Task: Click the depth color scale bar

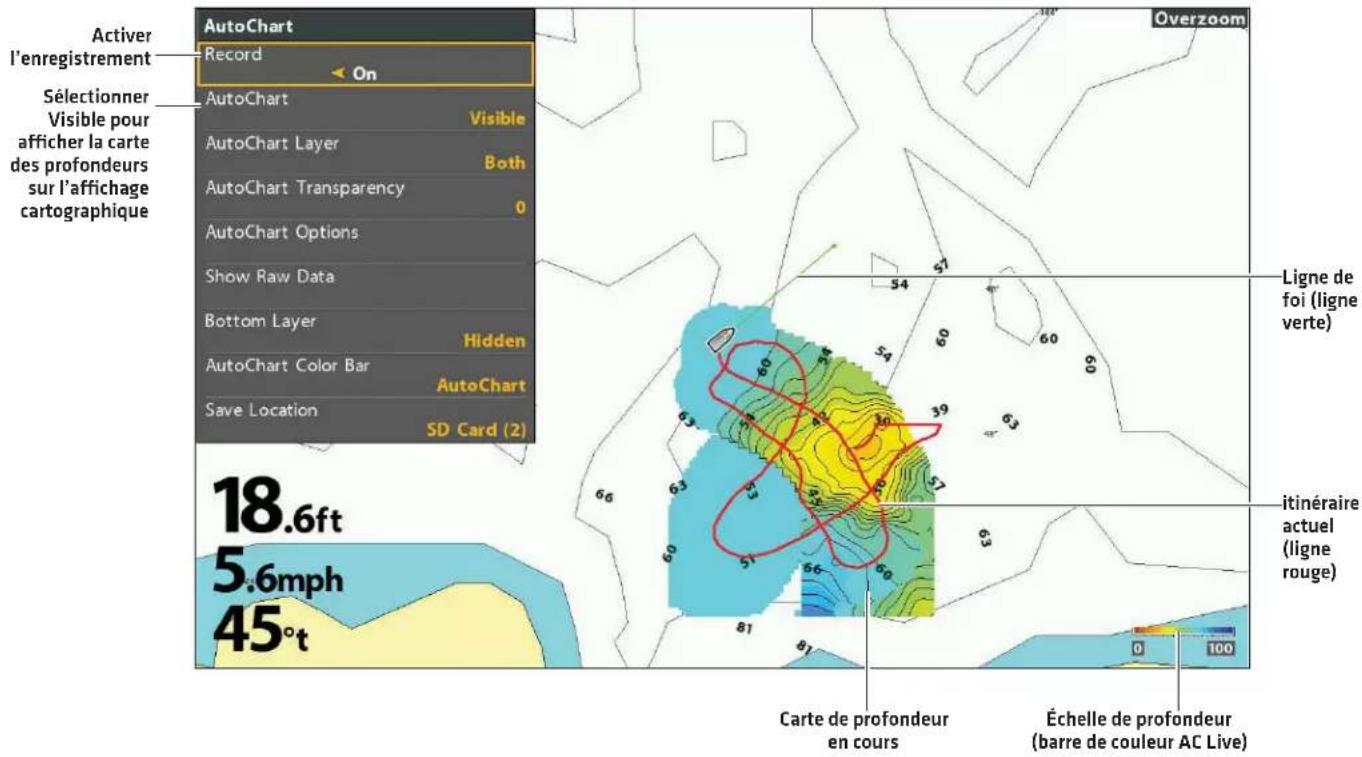Action: tap(1184, 632)
